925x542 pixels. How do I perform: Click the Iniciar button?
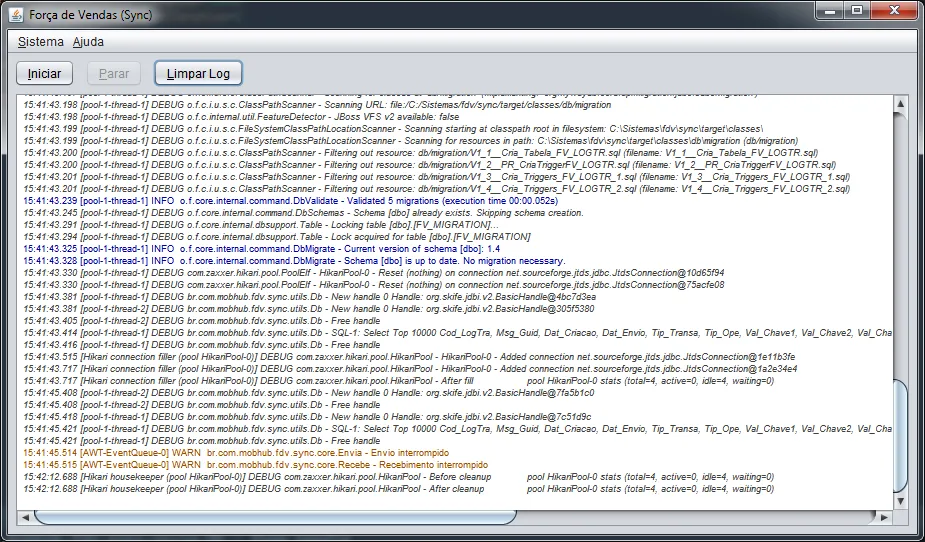tap(44, 74)
